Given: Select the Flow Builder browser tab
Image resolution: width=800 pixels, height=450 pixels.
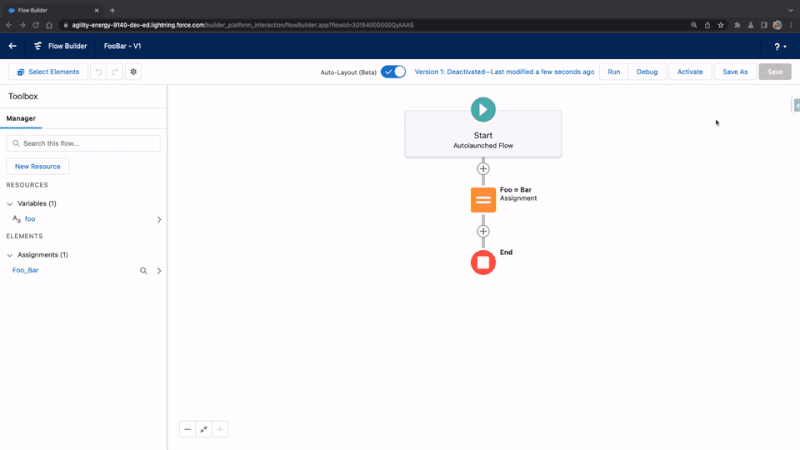Looking at the screenshot, I should point(51,10).
